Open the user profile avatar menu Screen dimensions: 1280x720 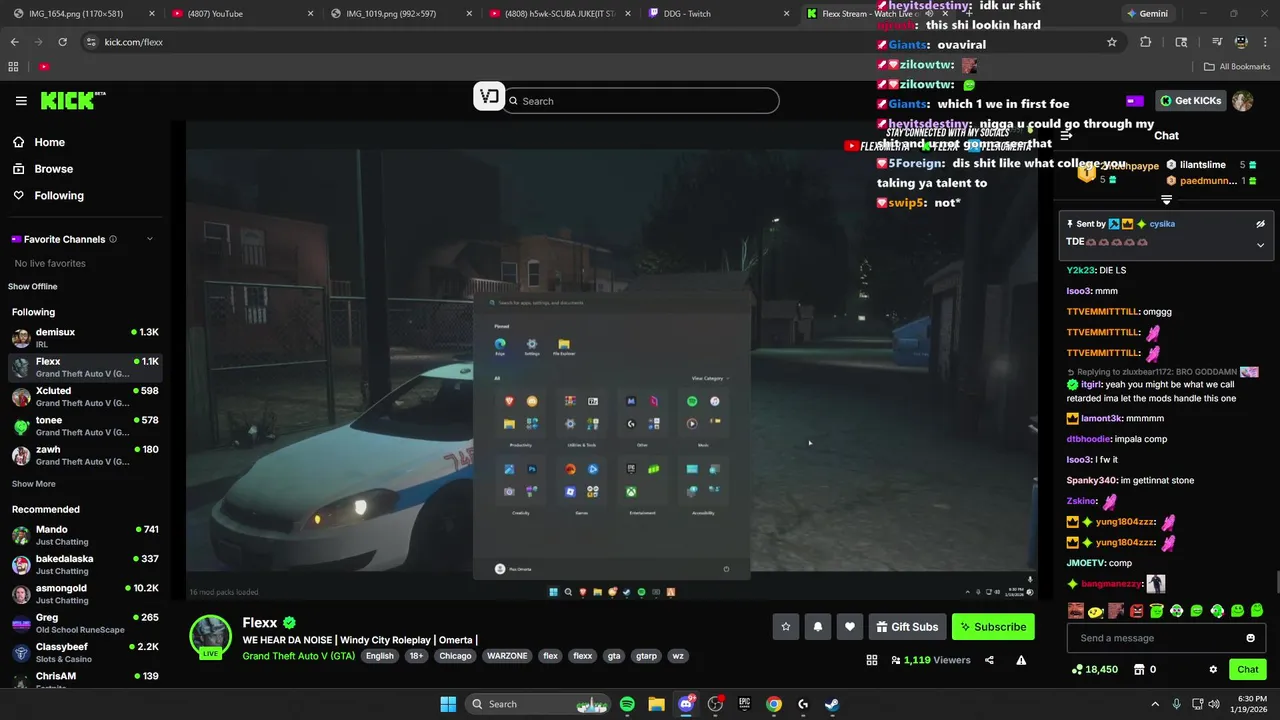(x=1243, y=101)
